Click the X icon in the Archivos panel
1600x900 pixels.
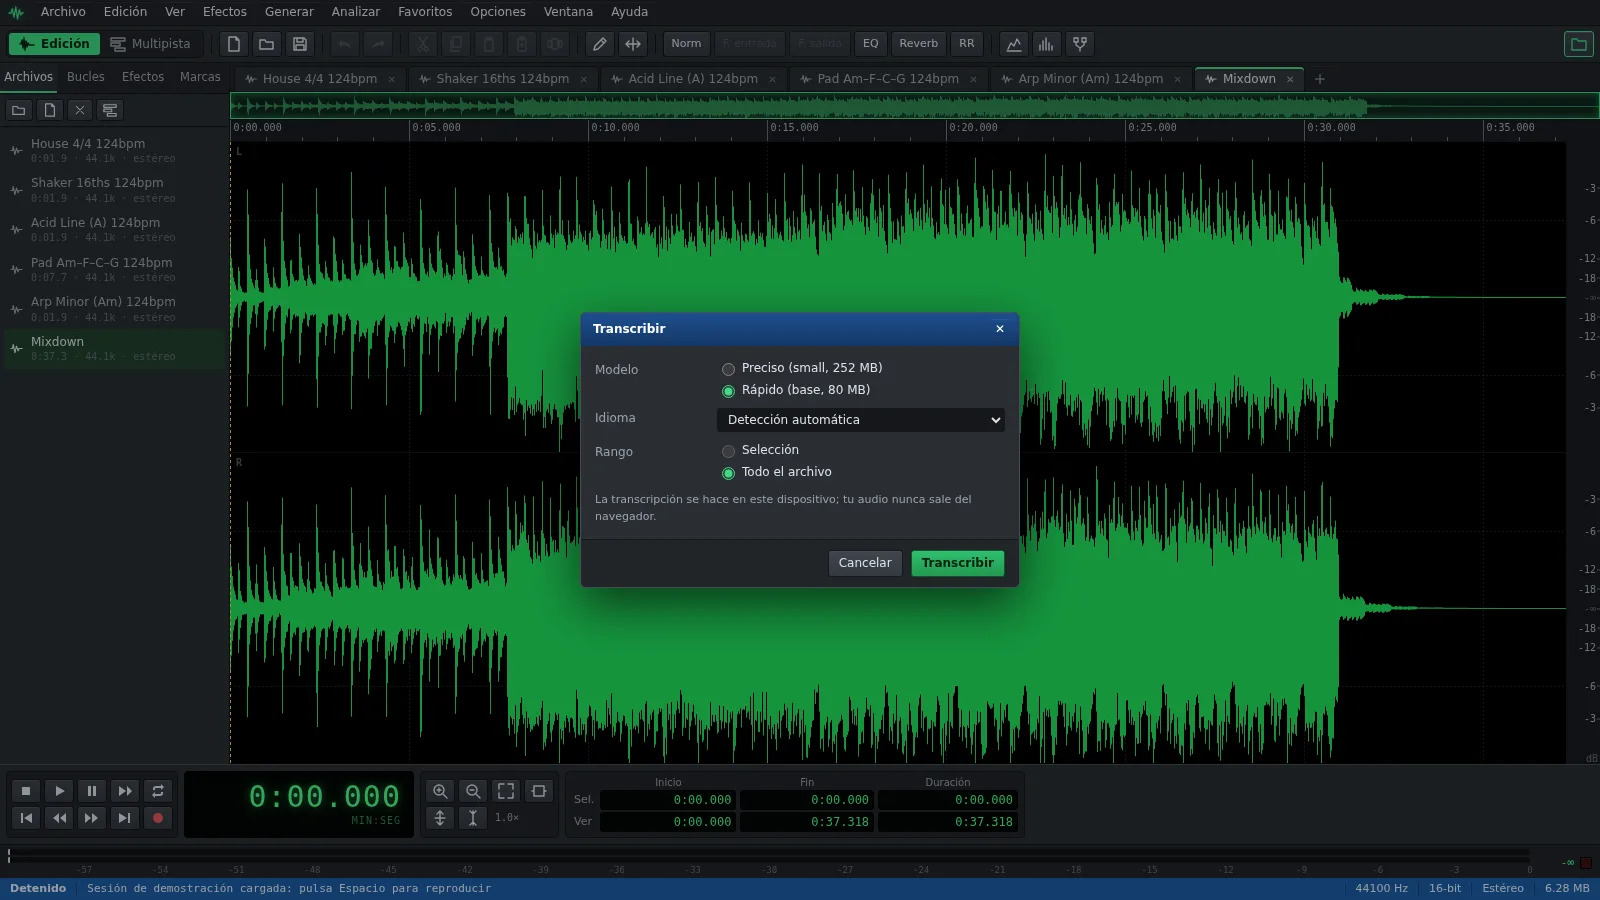click(80, 110)
